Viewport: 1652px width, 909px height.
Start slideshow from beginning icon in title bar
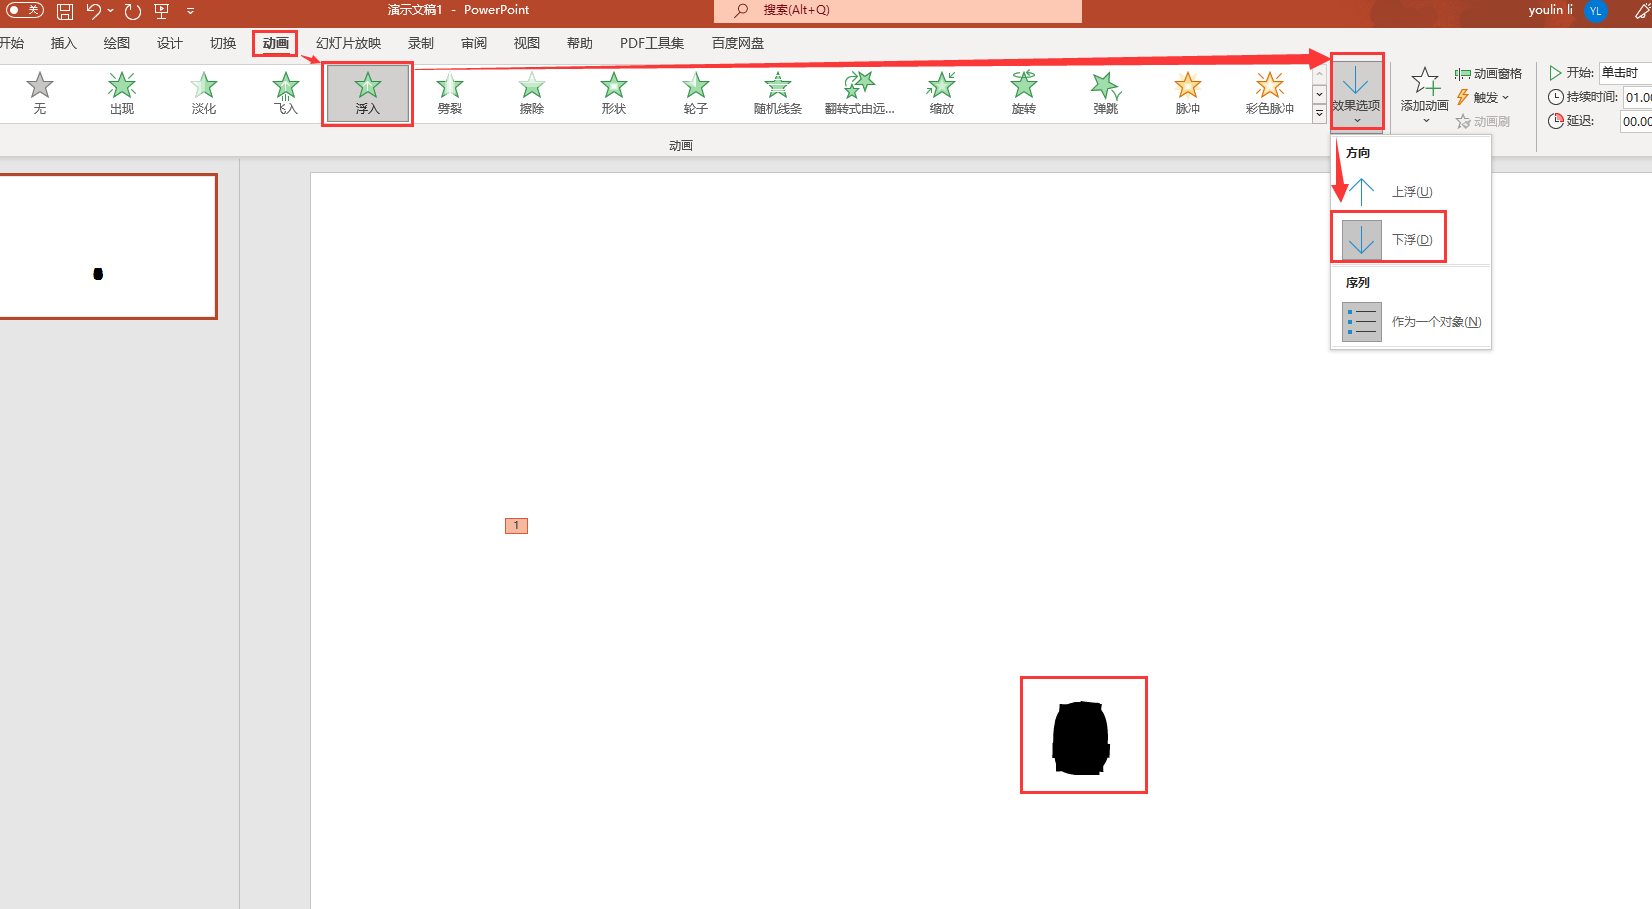pos(162,11)
